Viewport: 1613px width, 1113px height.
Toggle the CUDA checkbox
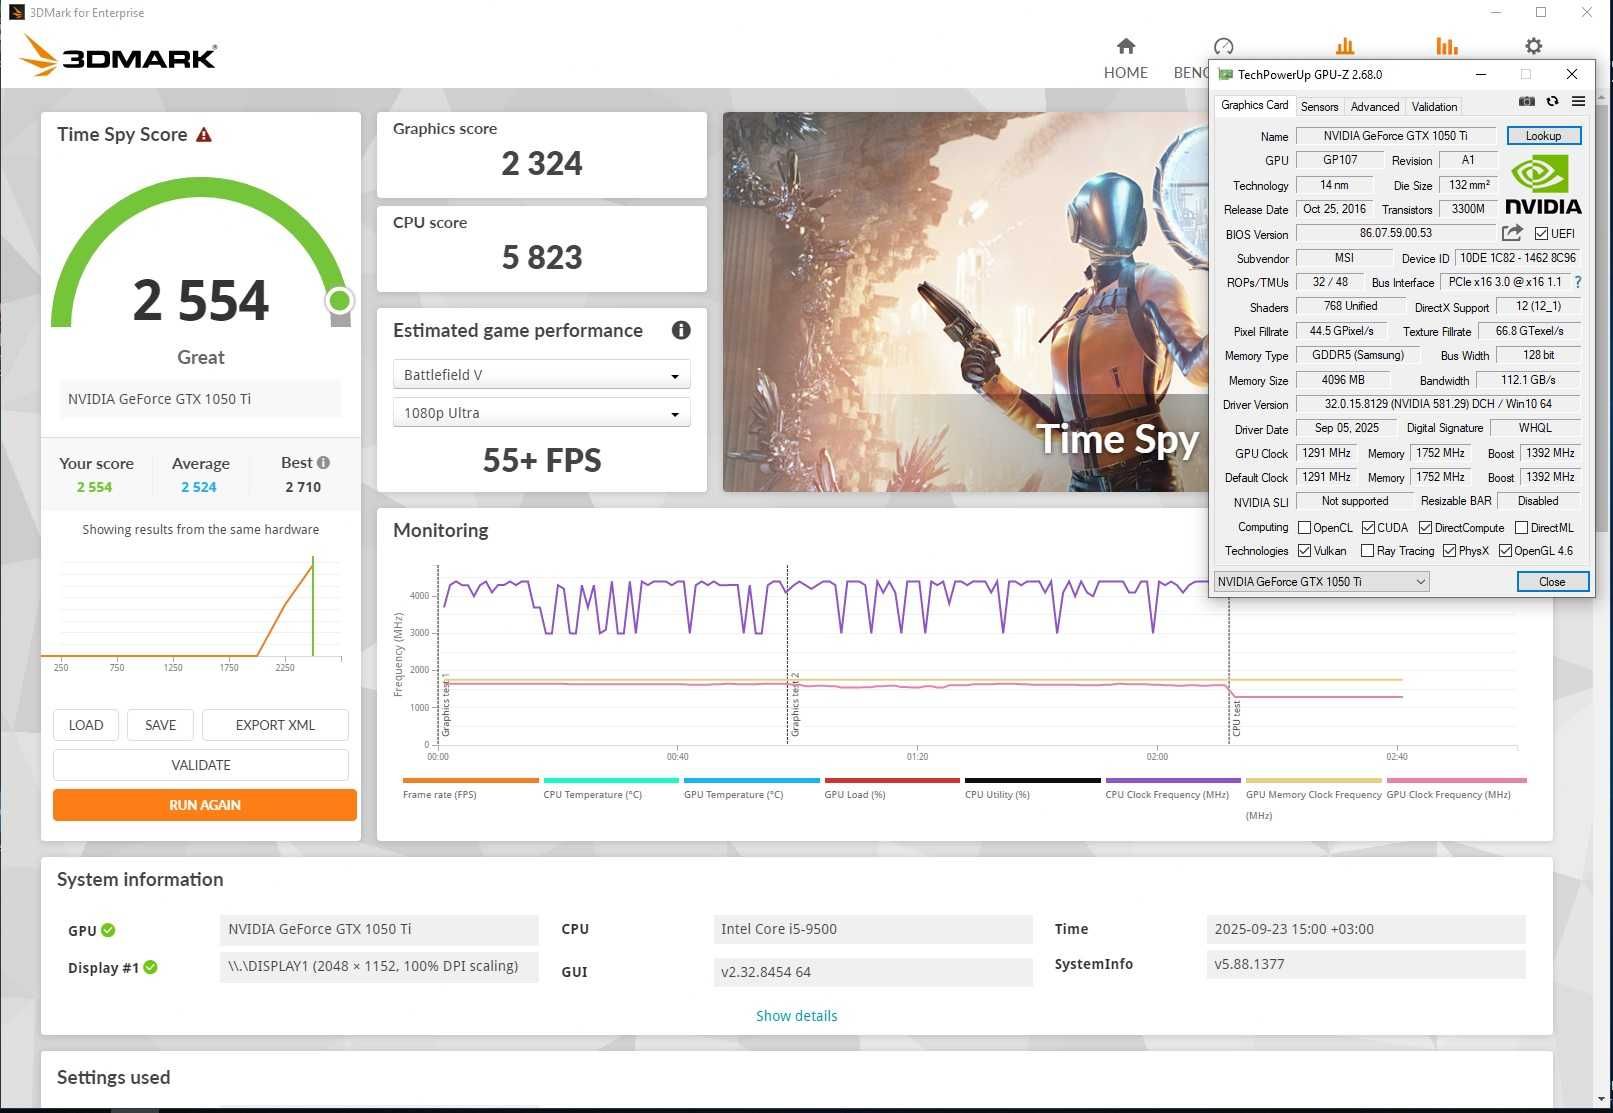[1368, 528]
